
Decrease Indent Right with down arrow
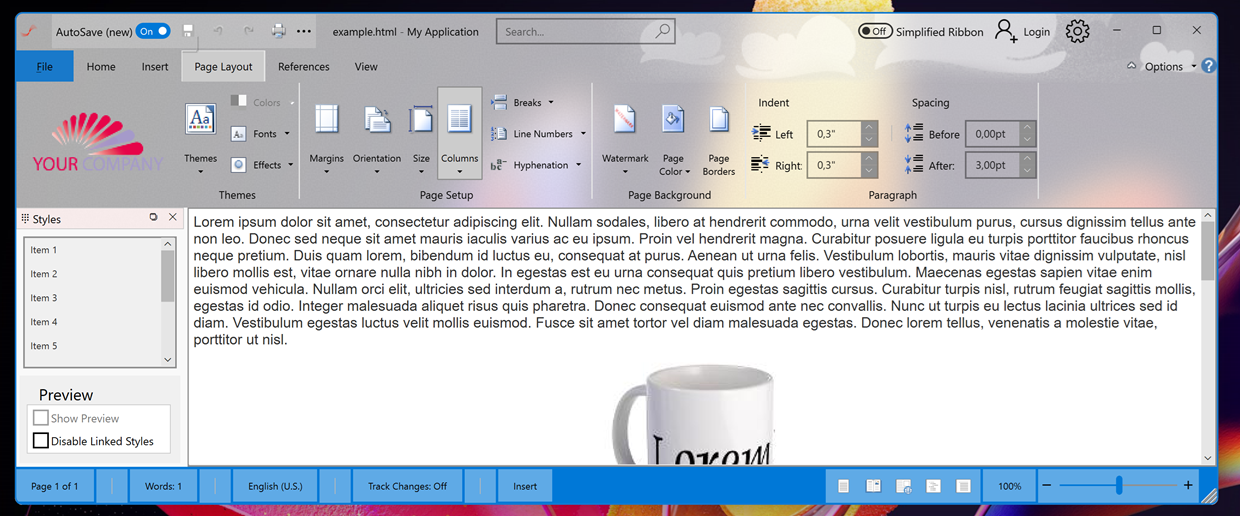(870, 172)
